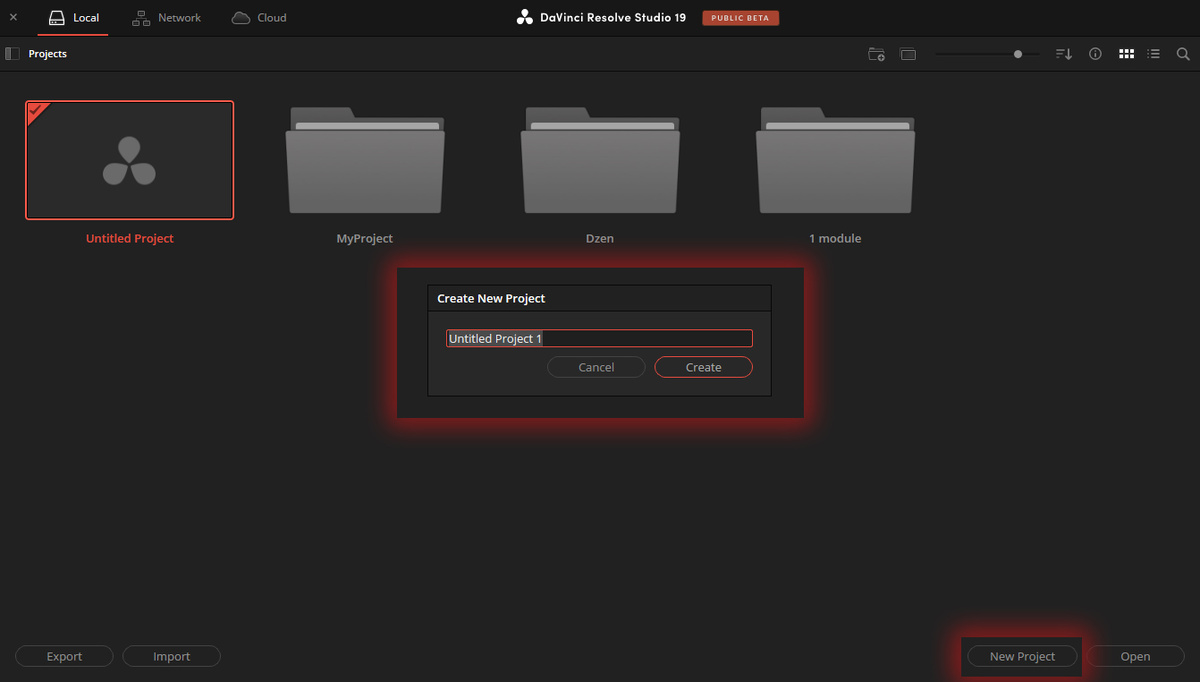The width and height of the screenshot is (1200, 682).
Task: Open the MyProject folder
Action: tap(365, 160)
